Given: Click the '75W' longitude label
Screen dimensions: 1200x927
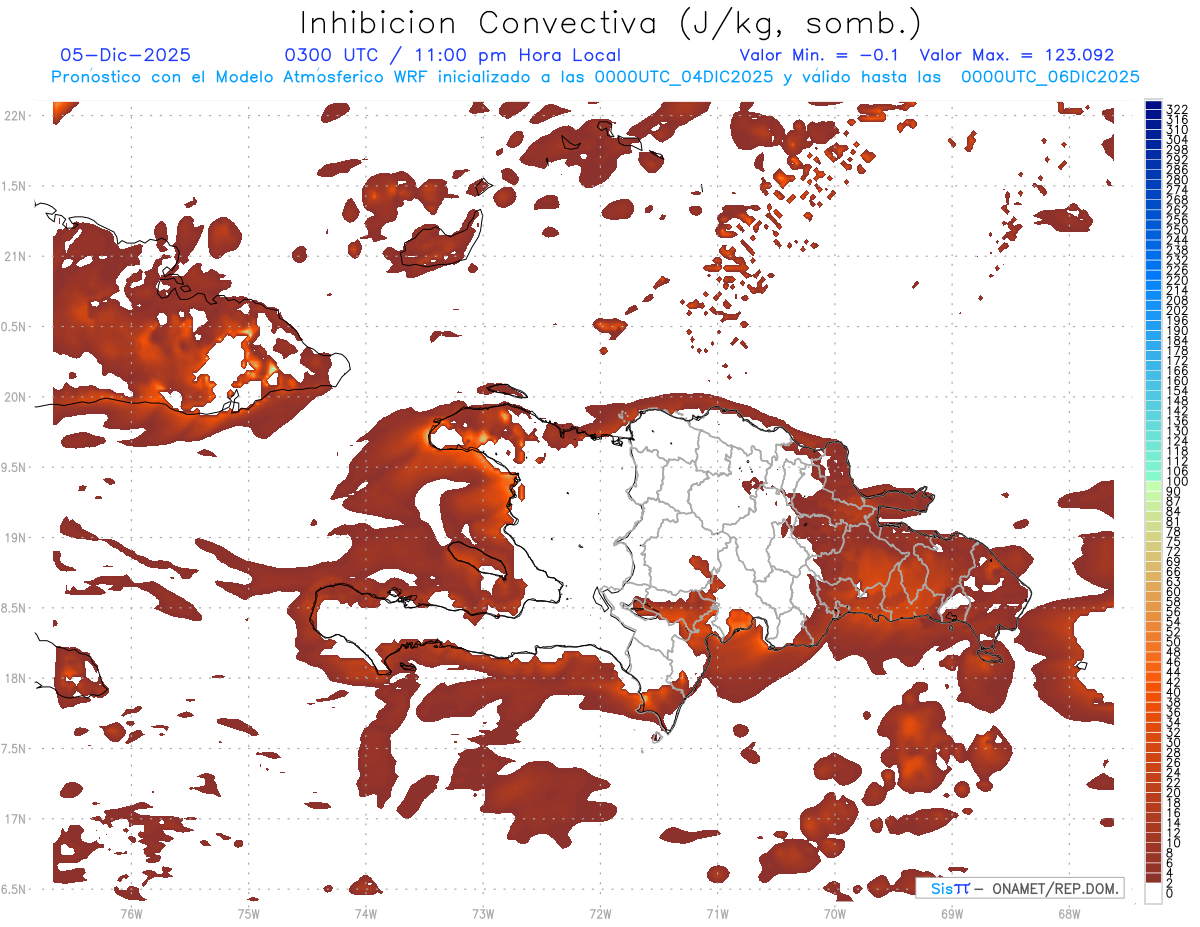Looking at the screenshot, I should (x=248, y=913).
